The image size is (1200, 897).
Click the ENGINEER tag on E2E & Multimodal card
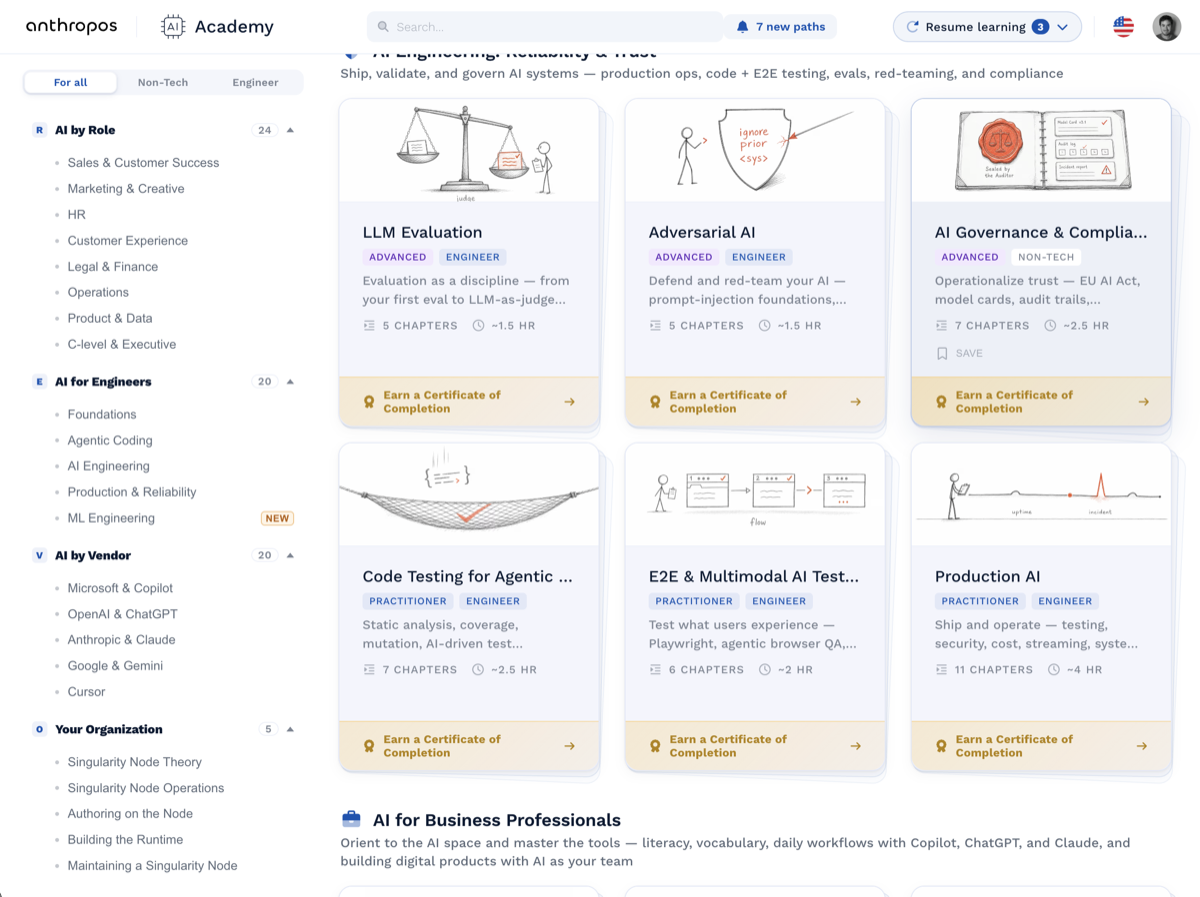(x=779, y=601)
